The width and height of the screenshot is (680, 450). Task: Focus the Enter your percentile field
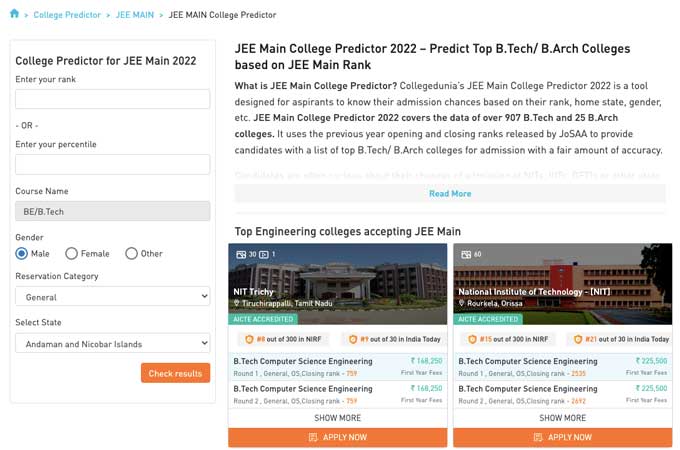[113, 164]
